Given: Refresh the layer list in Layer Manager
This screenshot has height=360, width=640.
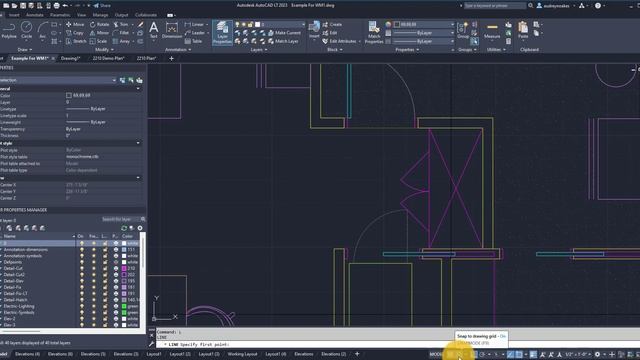Looking at the screenshot, I should (x=124, y=228).
